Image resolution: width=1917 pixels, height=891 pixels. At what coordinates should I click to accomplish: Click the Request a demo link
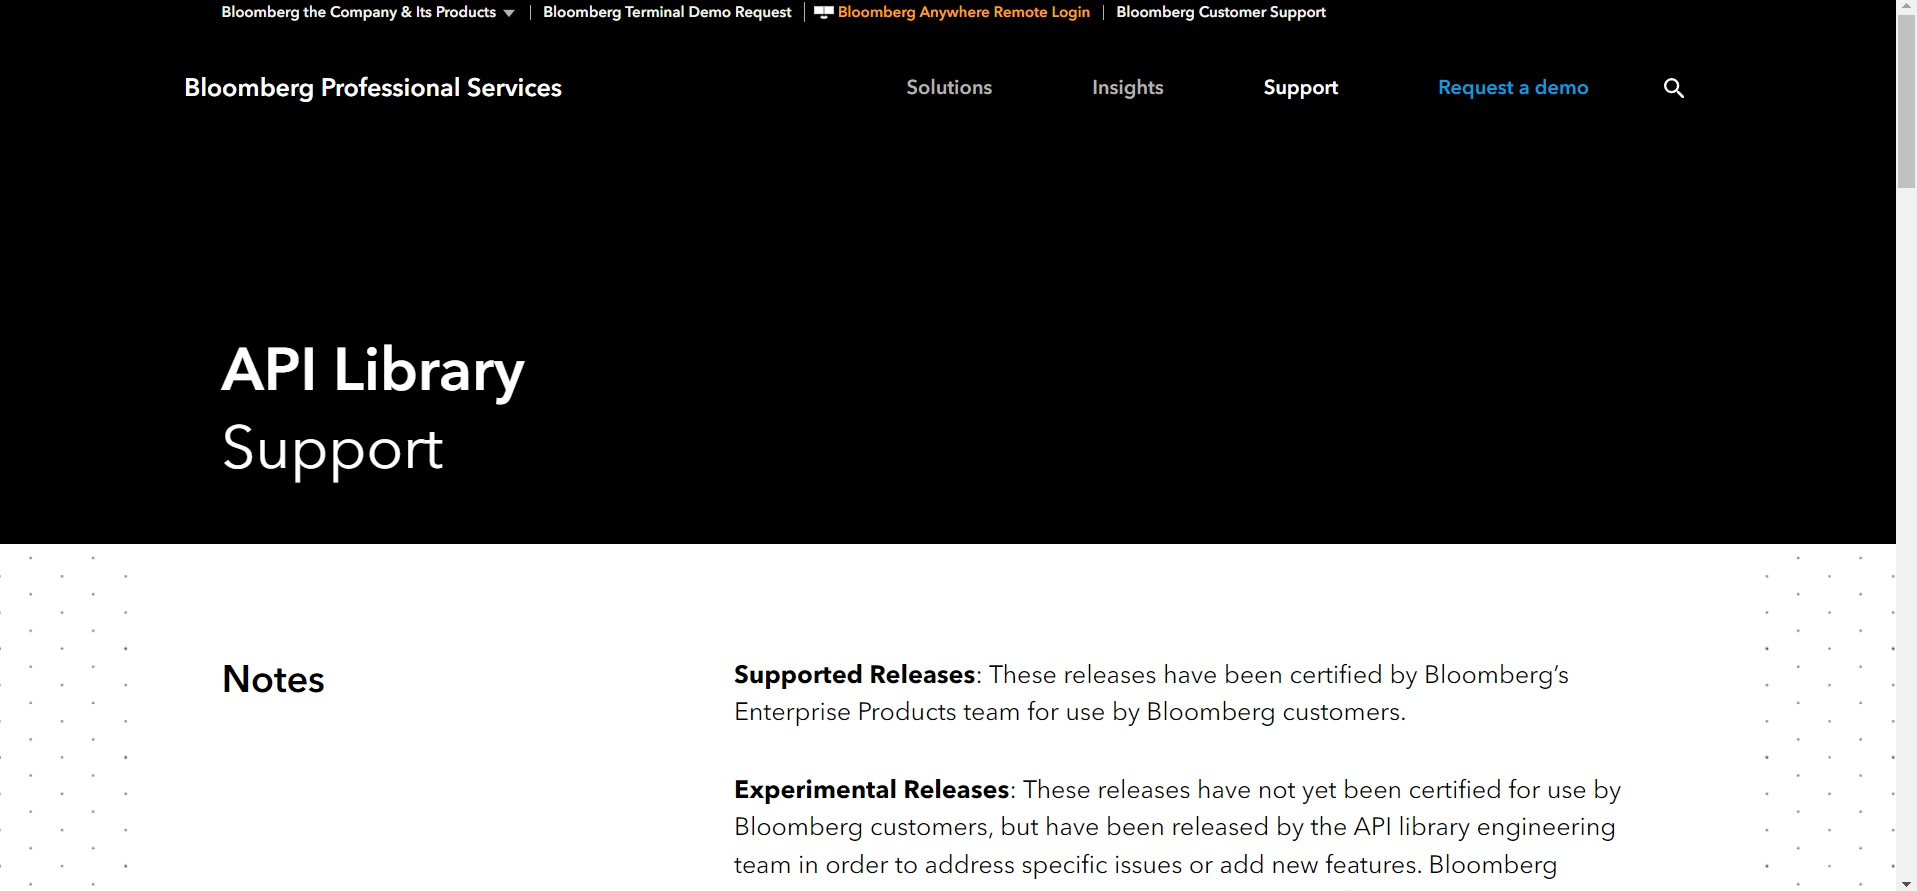pyautogui.click(x=1513, y=87)
